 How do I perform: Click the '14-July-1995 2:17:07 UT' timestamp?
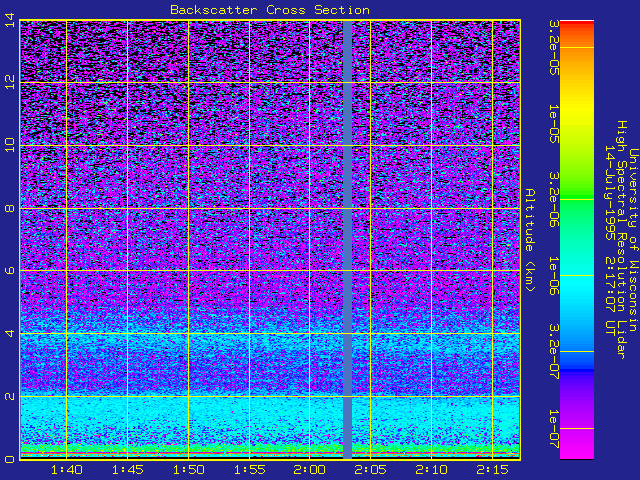coord(610,240)
